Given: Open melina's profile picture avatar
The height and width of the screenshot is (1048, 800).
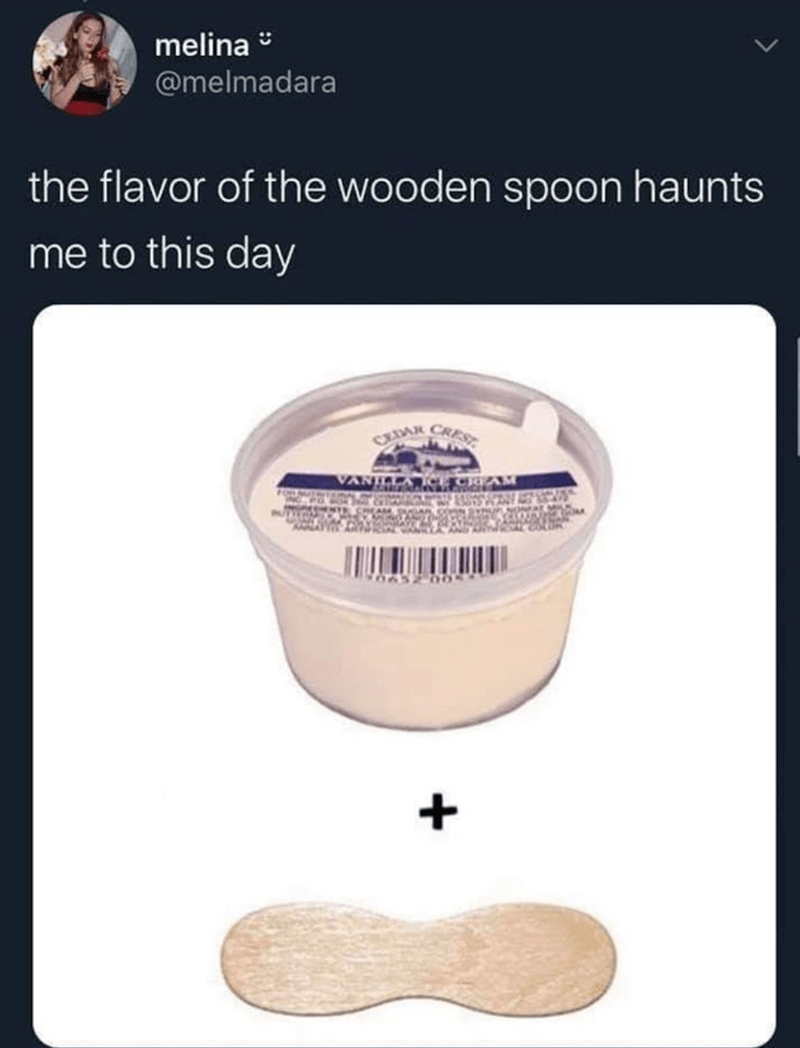Looking at the screenshot, I should (85, 62).
